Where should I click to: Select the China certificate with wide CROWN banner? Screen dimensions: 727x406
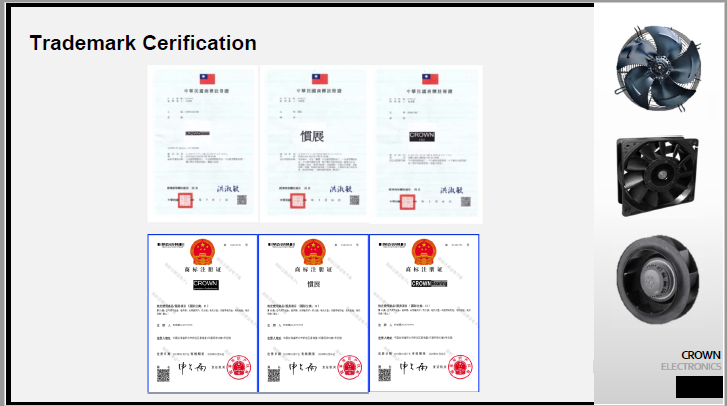click(424, 313)
